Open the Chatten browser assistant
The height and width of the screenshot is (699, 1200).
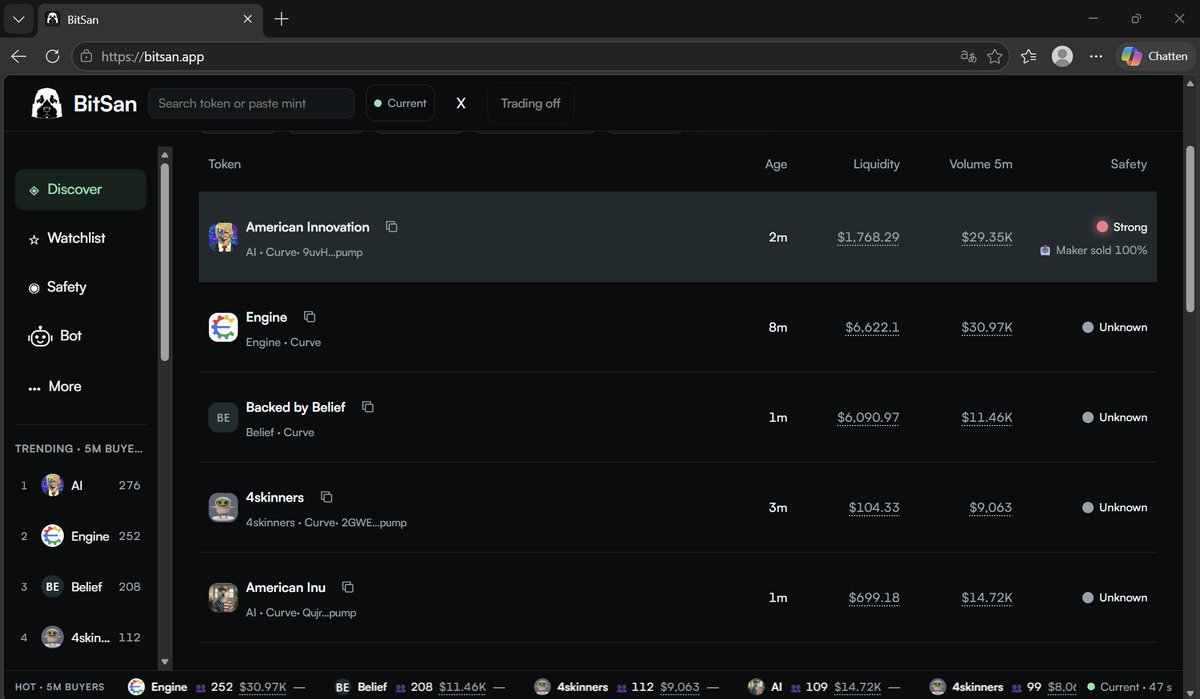point(1154,56)
